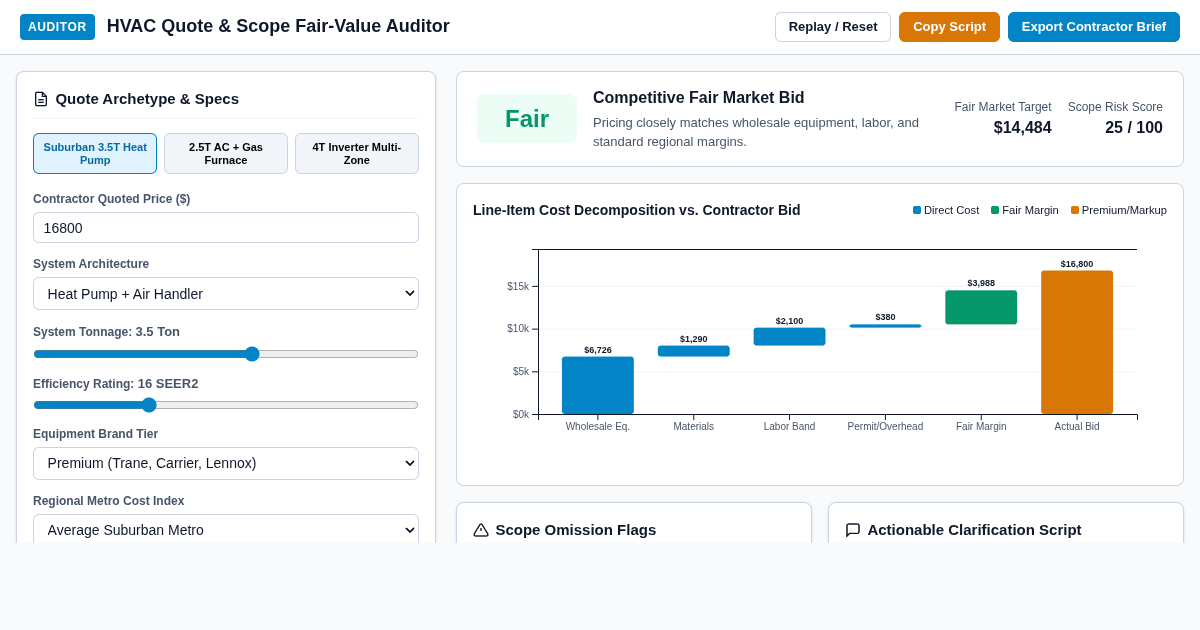Click the HVAC Quote & Scope Fair-Value Auditor title
Viewport: 1200px width, 630px height.
coord(278,26)
